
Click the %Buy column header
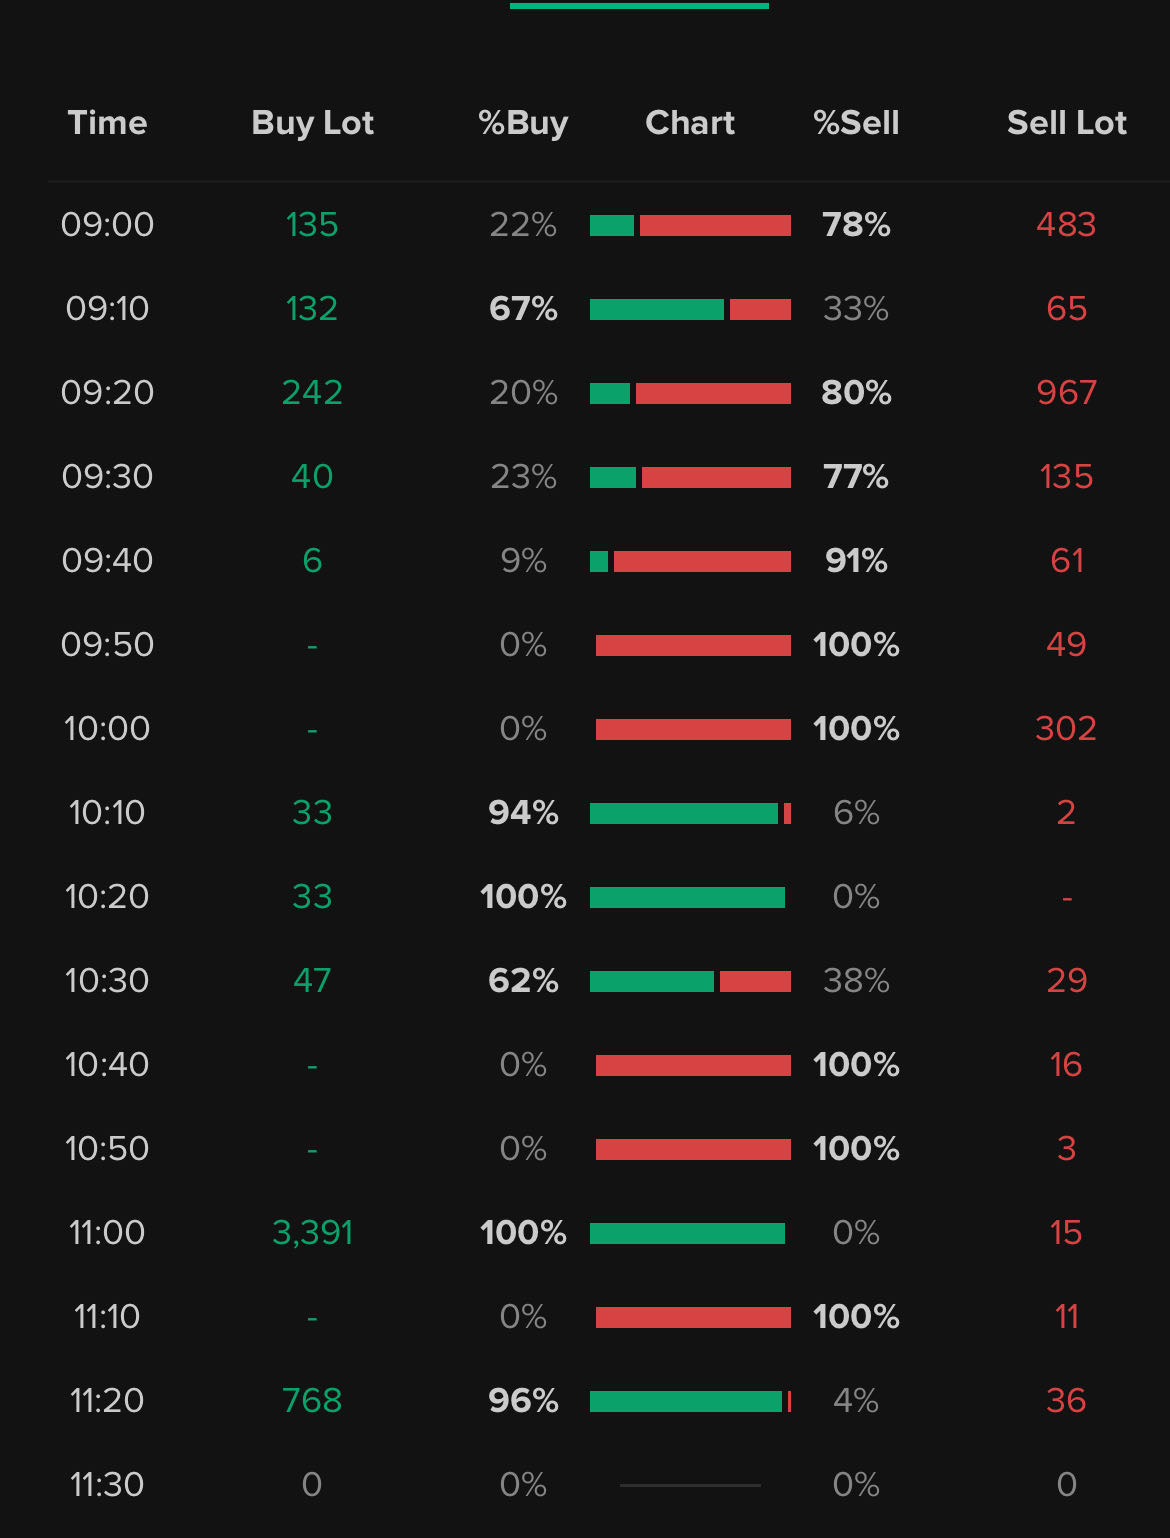coord(523,123)
